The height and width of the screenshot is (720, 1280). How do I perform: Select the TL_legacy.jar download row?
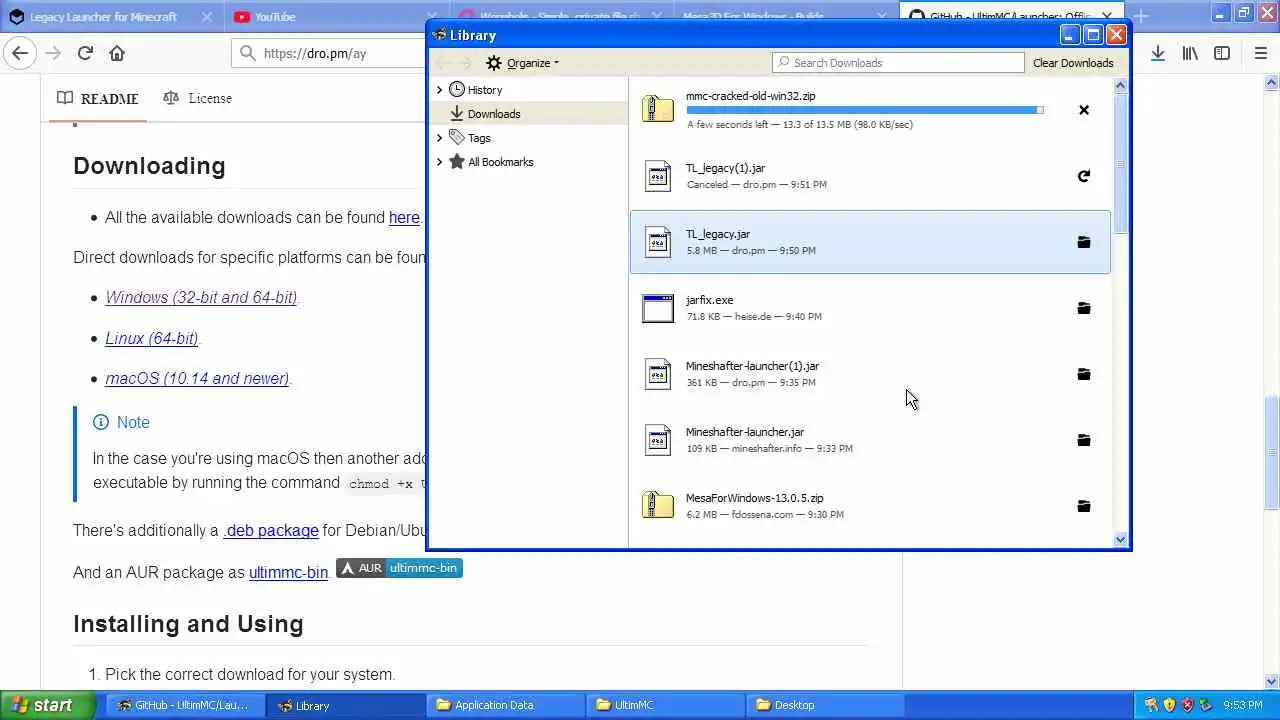tap(870, 242)
